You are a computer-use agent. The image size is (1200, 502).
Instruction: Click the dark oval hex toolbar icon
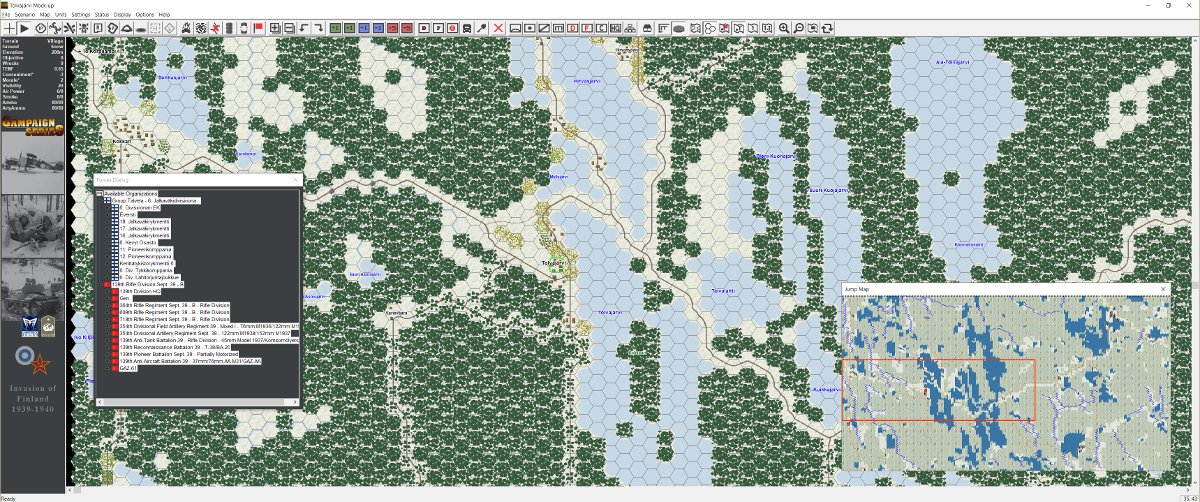tap(678, 28)
